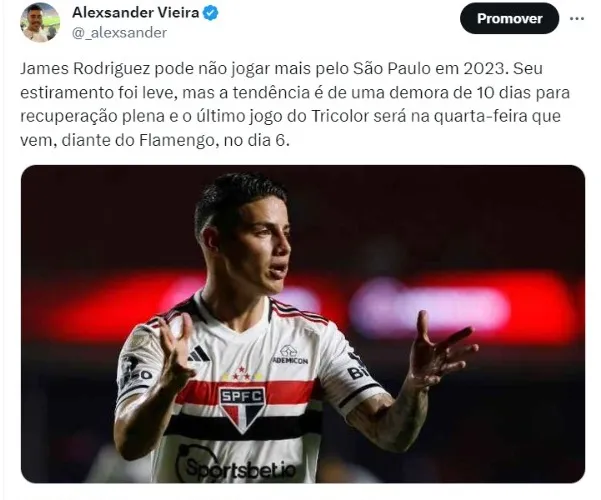Click the word "Tricolor" in the tweet

340,116
